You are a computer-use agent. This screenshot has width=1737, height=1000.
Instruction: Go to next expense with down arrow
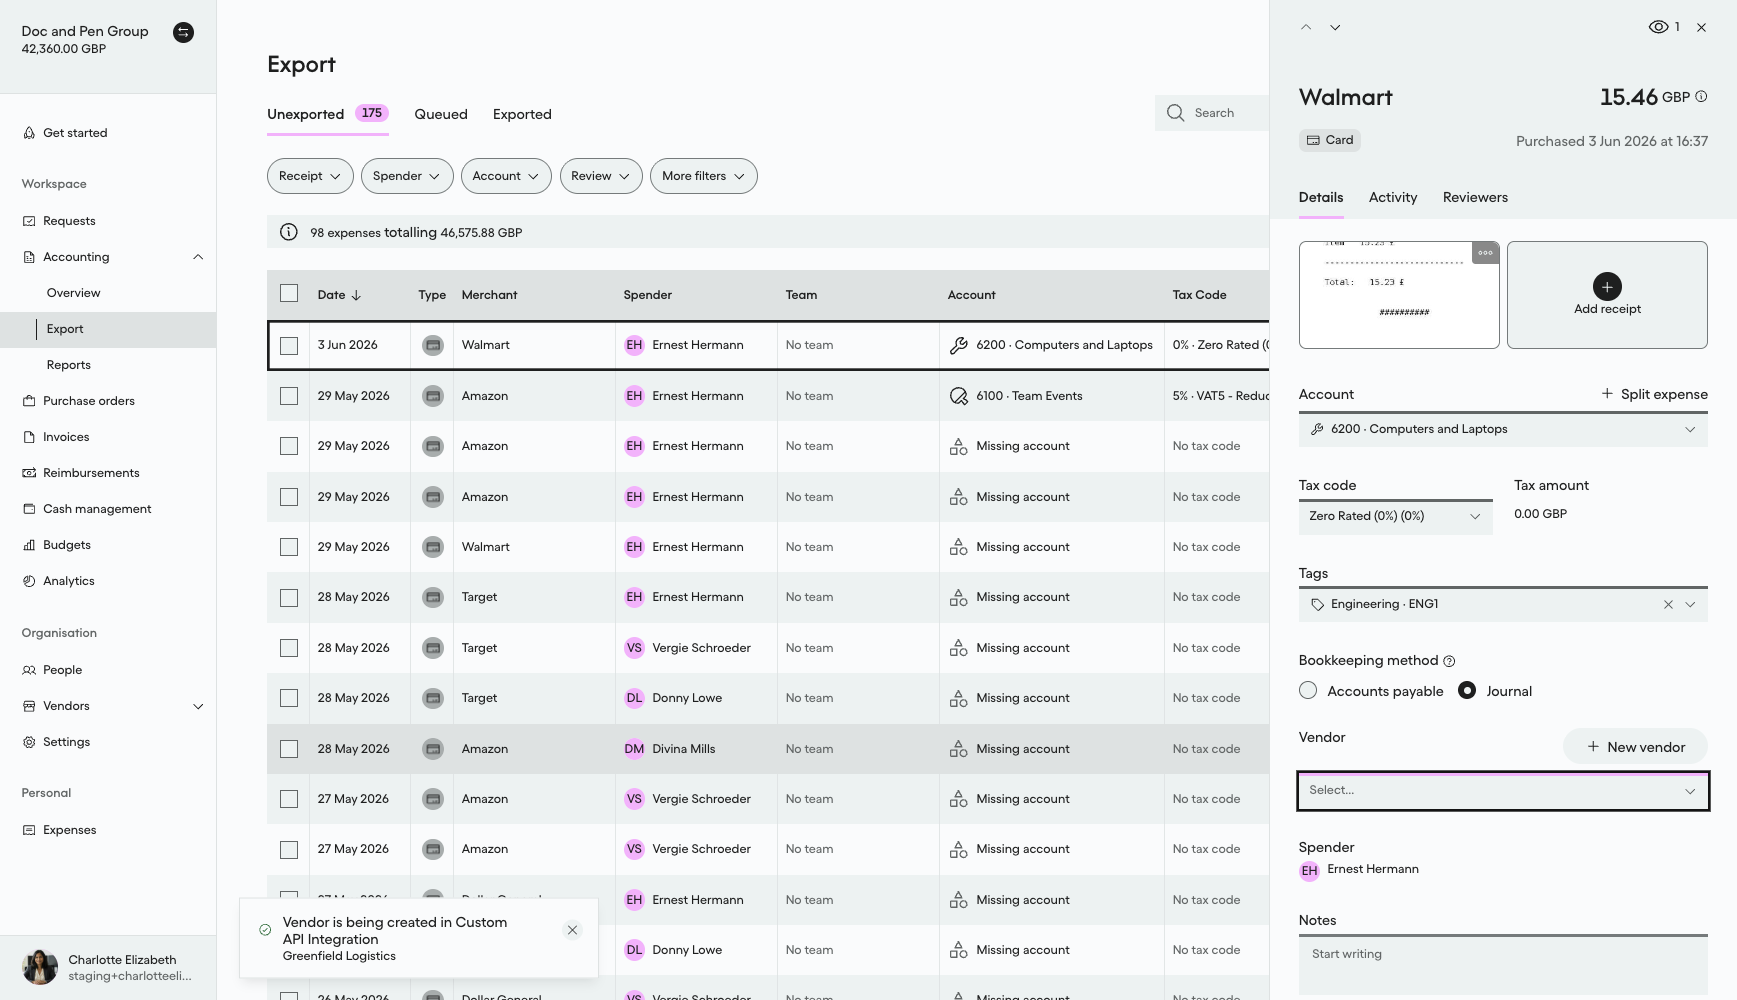1335,27
